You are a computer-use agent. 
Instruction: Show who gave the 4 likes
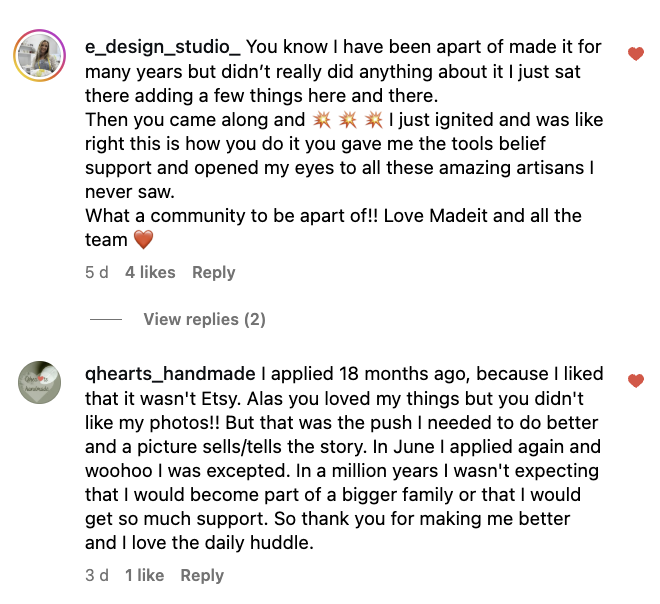(x=150, y=272)
